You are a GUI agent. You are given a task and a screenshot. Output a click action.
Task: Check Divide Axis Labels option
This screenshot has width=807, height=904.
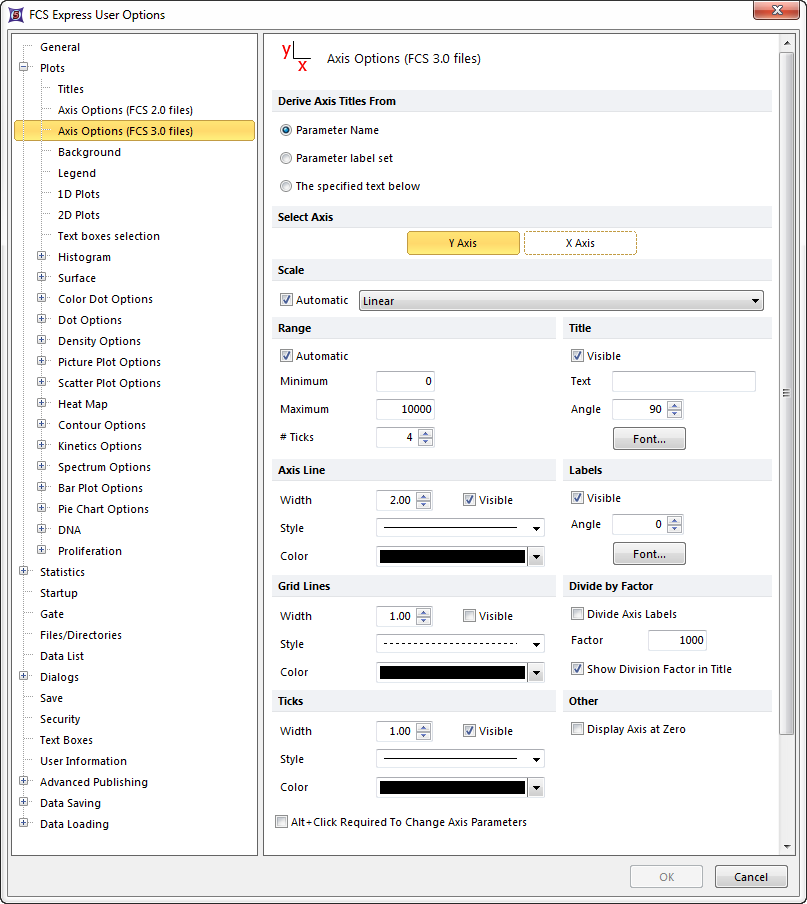click(x=577, y=614)
